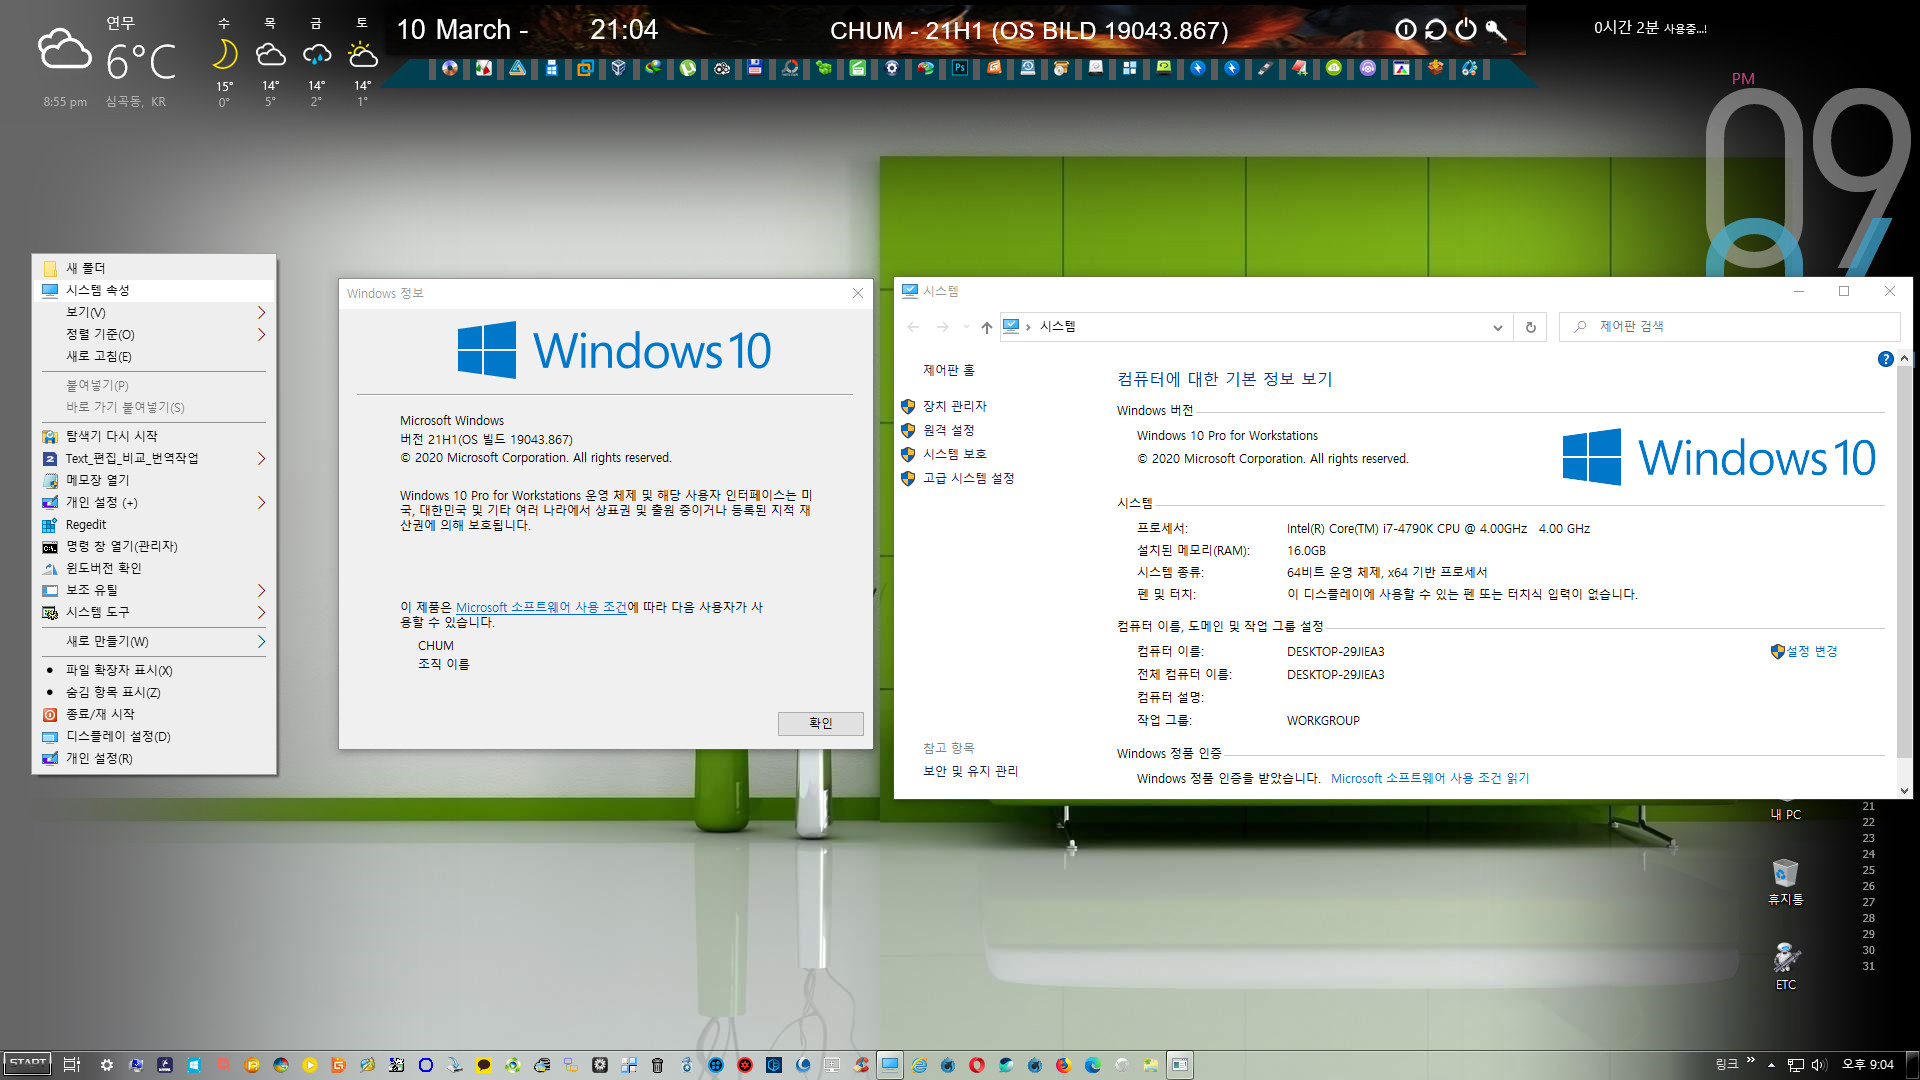Go to 제어판 홈 link
The width and height of the screenshot is (1920, 1080).
click(x=948, y=370)
